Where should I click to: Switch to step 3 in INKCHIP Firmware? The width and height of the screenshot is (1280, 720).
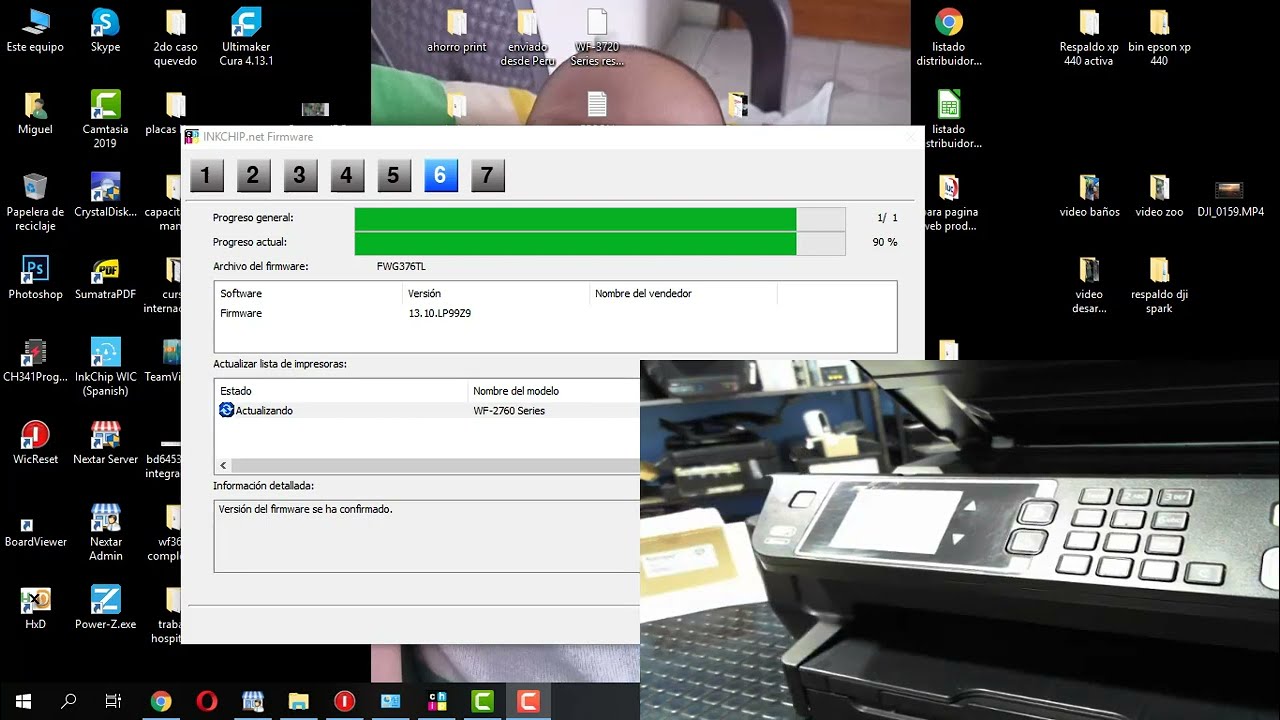pyautogui.click(x=300, y=176)
